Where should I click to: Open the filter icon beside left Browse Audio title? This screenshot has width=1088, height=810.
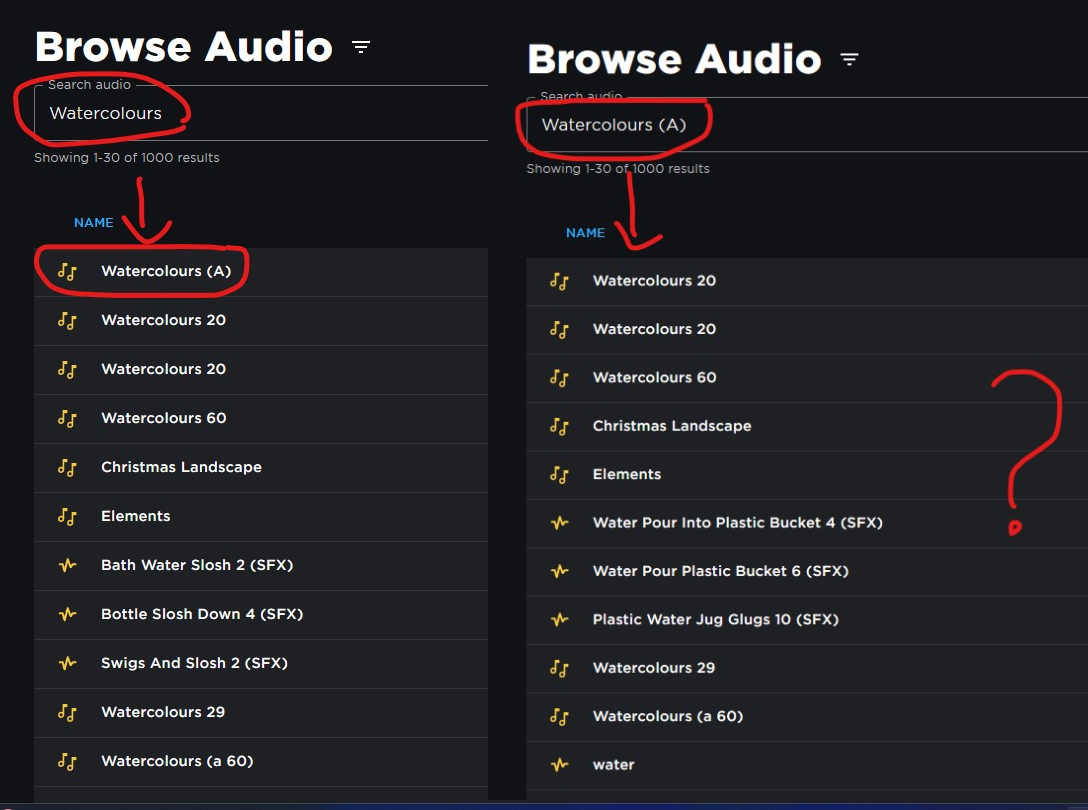[360, 46]
